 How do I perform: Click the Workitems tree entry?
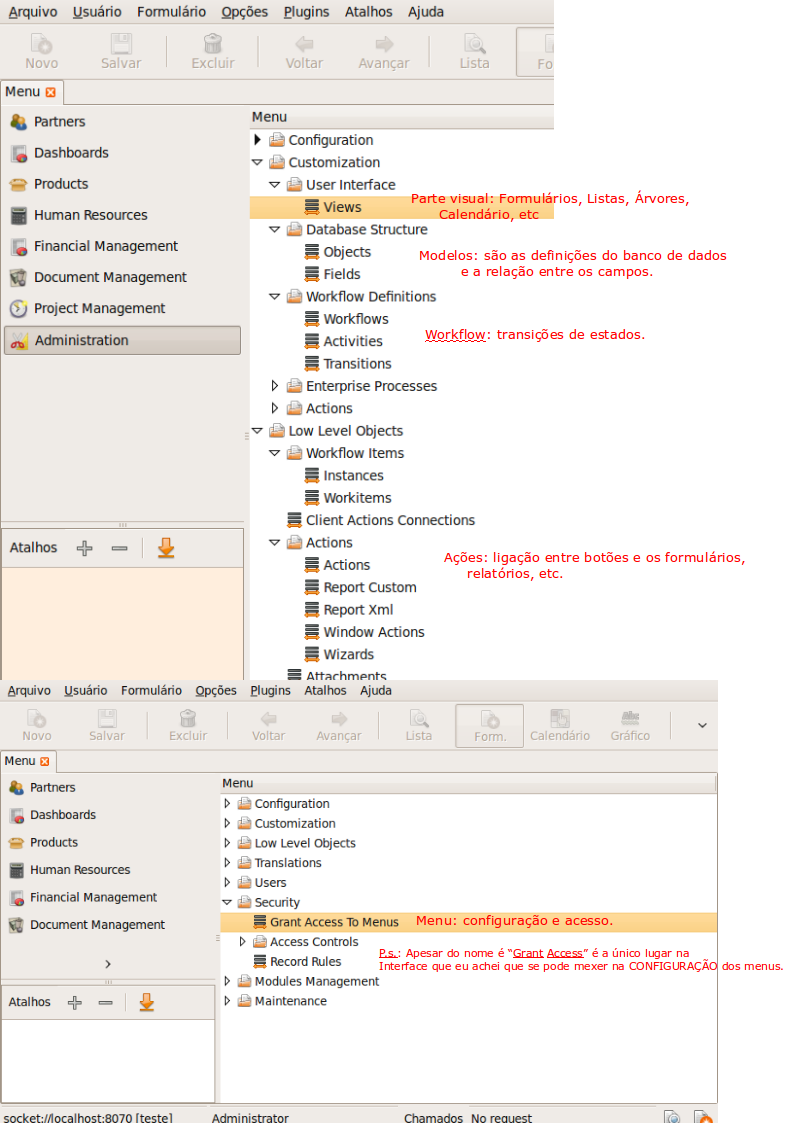(357, 498)
